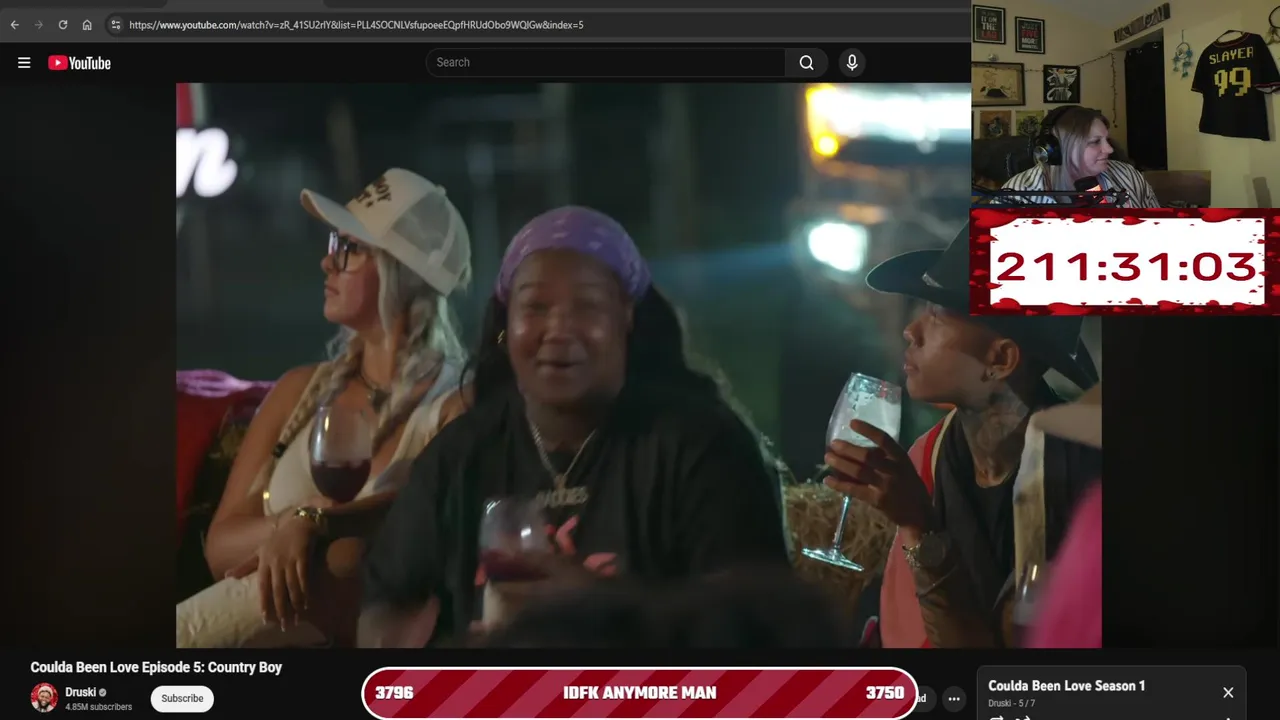Click the IDFK ANYMORE MAN goal bar overlay
Screen dimensions: 1280x720
point(640,693)
